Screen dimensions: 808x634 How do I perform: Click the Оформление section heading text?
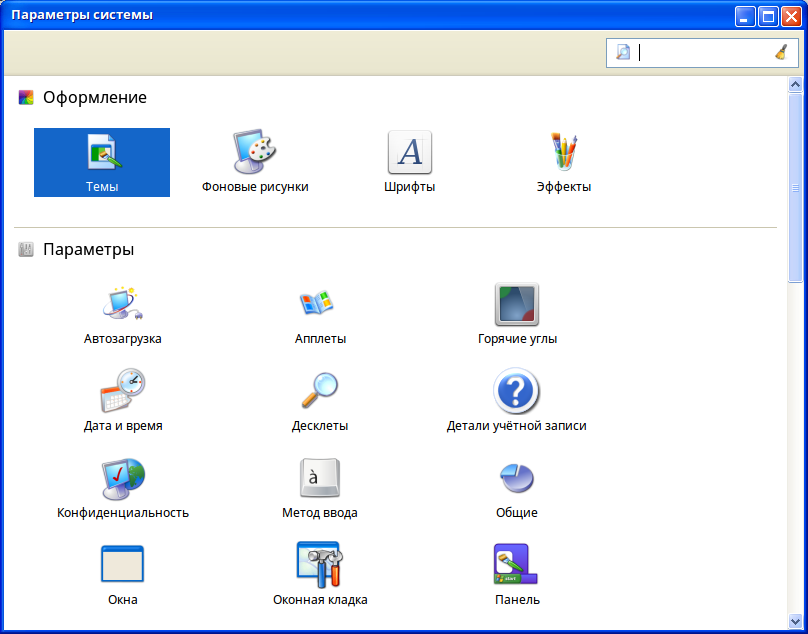pos(95,97)
